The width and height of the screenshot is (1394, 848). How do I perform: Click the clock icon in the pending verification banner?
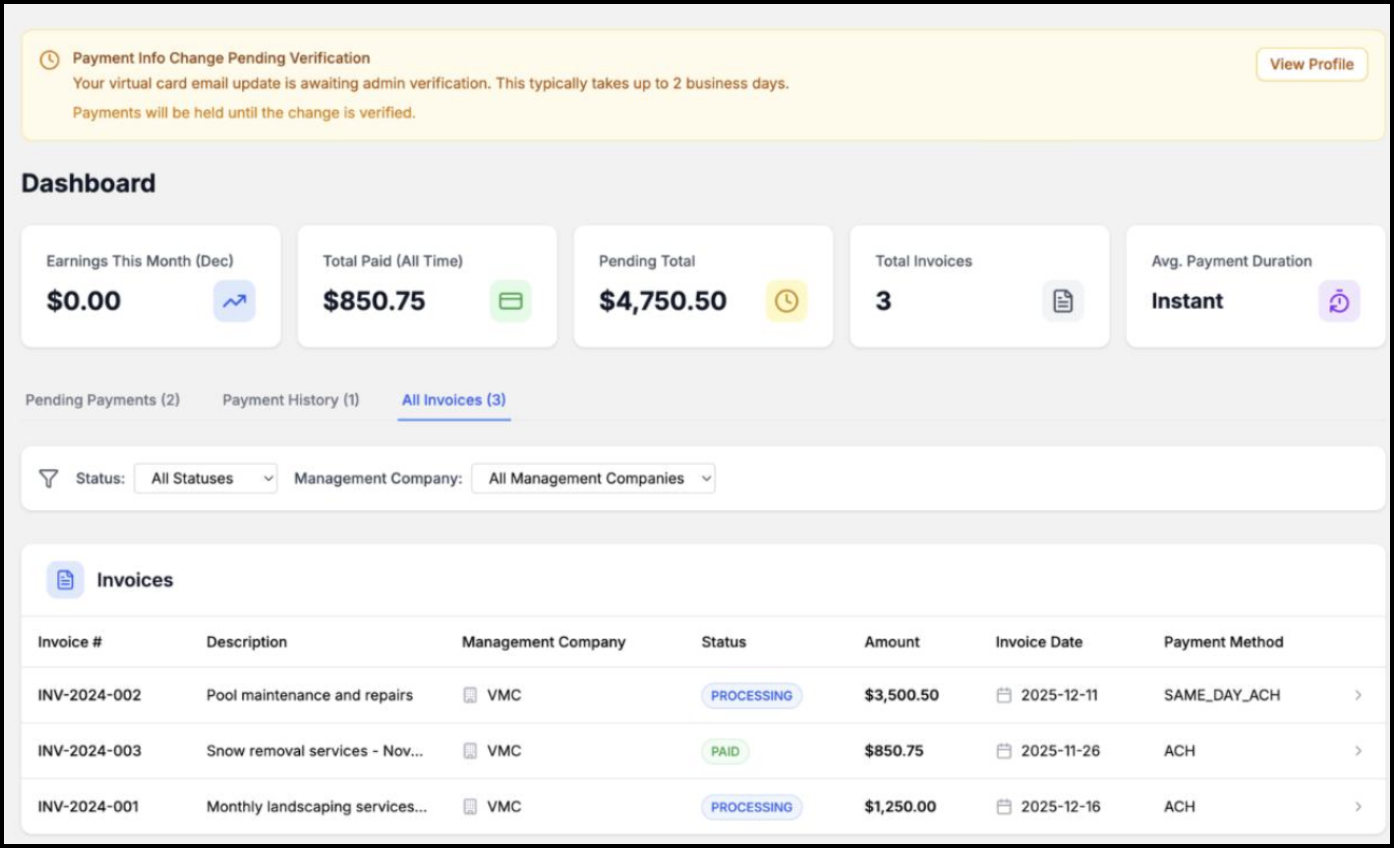click(49, 60)
